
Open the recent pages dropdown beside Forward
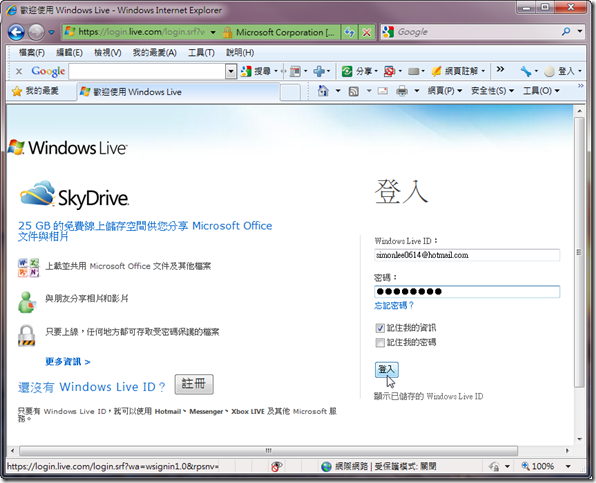pos(51,32)
